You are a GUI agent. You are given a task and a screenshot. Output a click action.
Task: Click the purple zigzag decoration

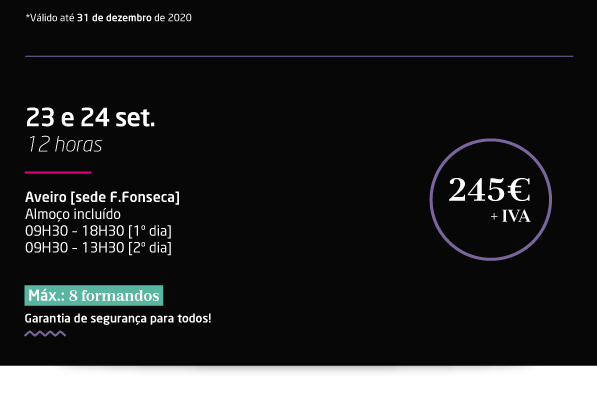[45, 334]
